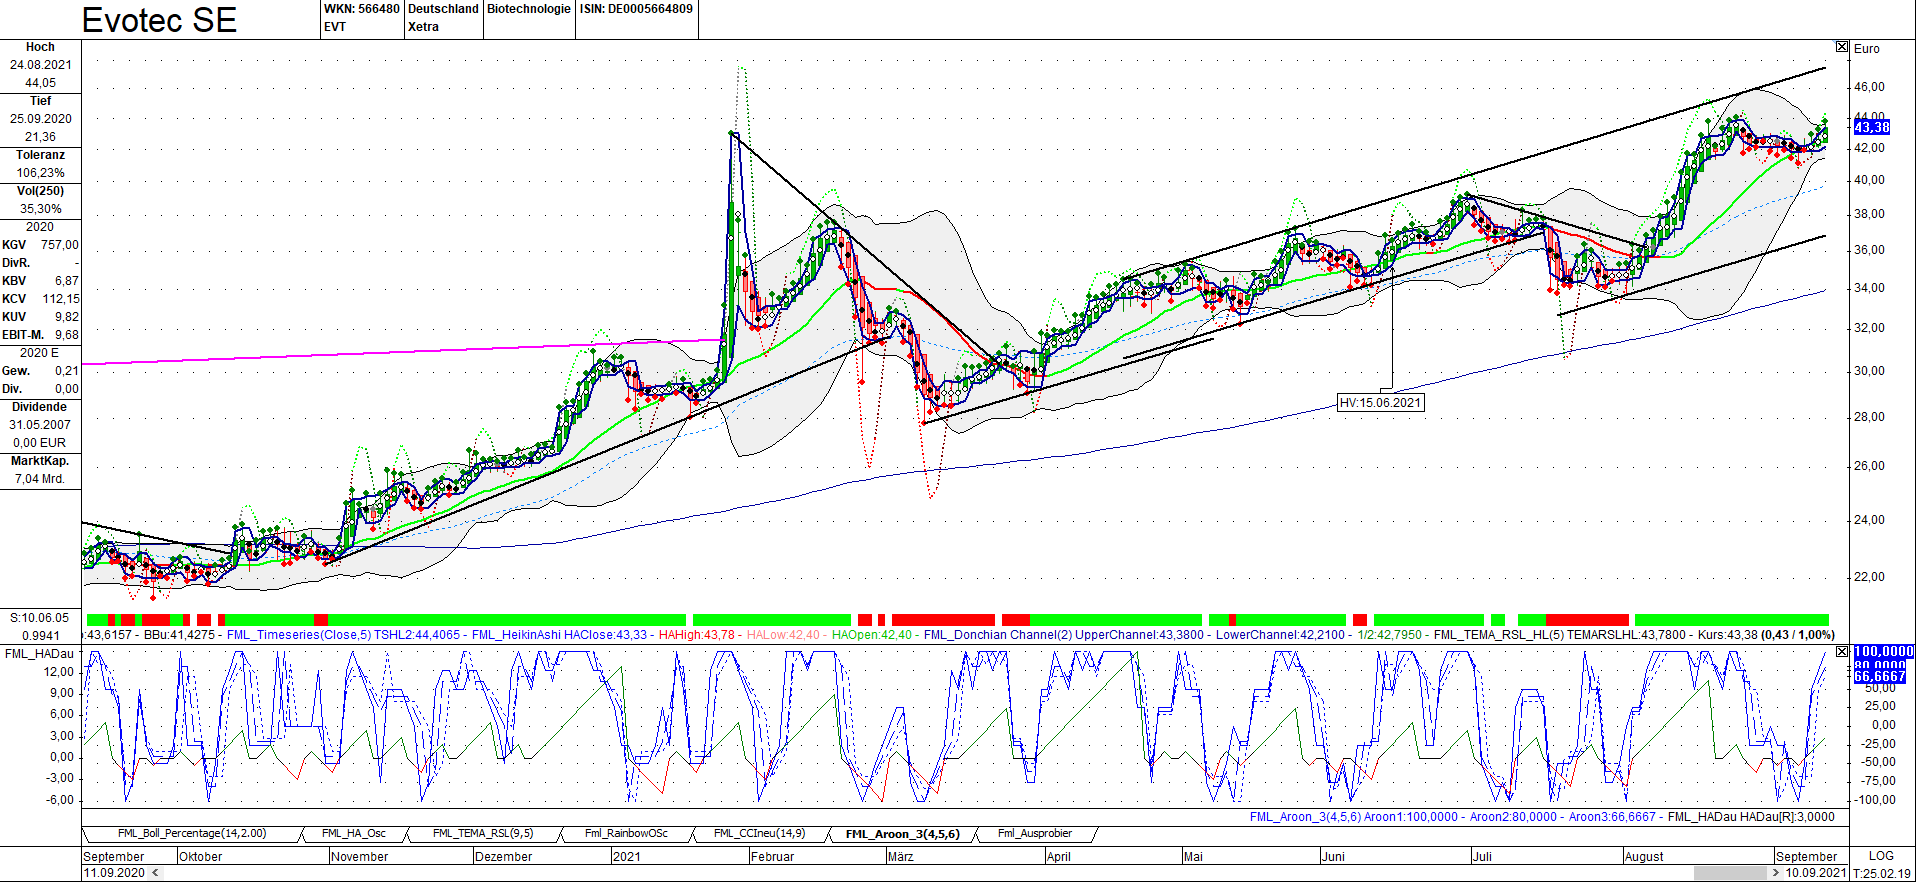
Task: Click the Dividende date 31.05.2007
Action: (41, 425)
